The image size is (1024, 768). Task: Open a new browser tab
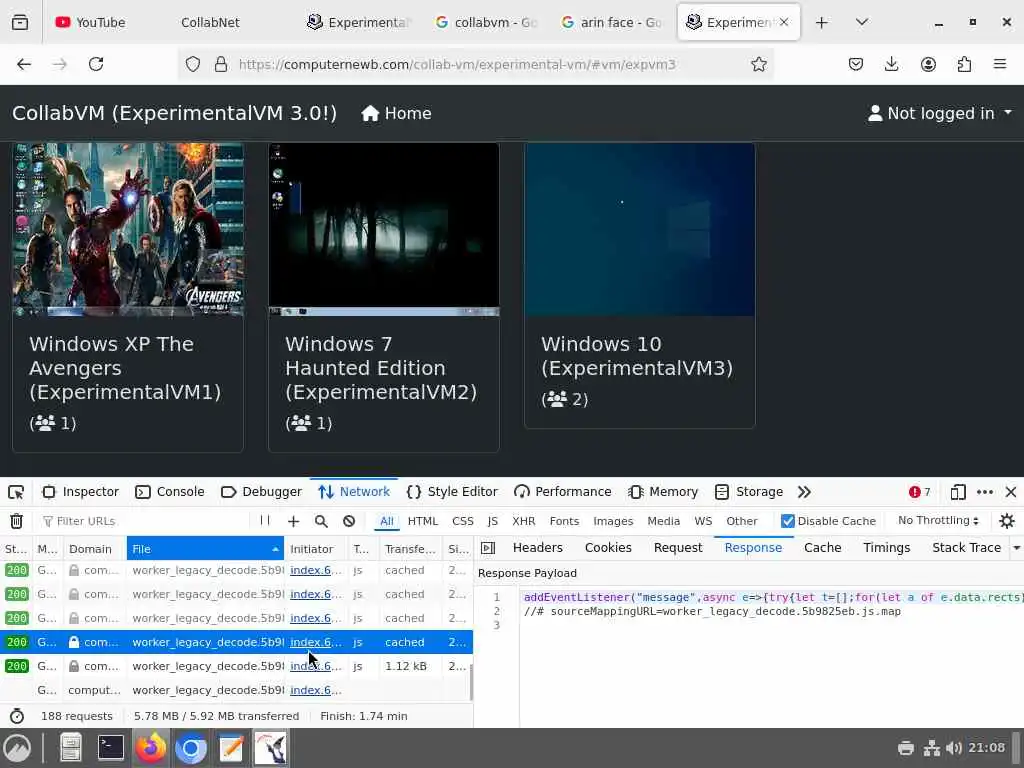coord(822,22)
